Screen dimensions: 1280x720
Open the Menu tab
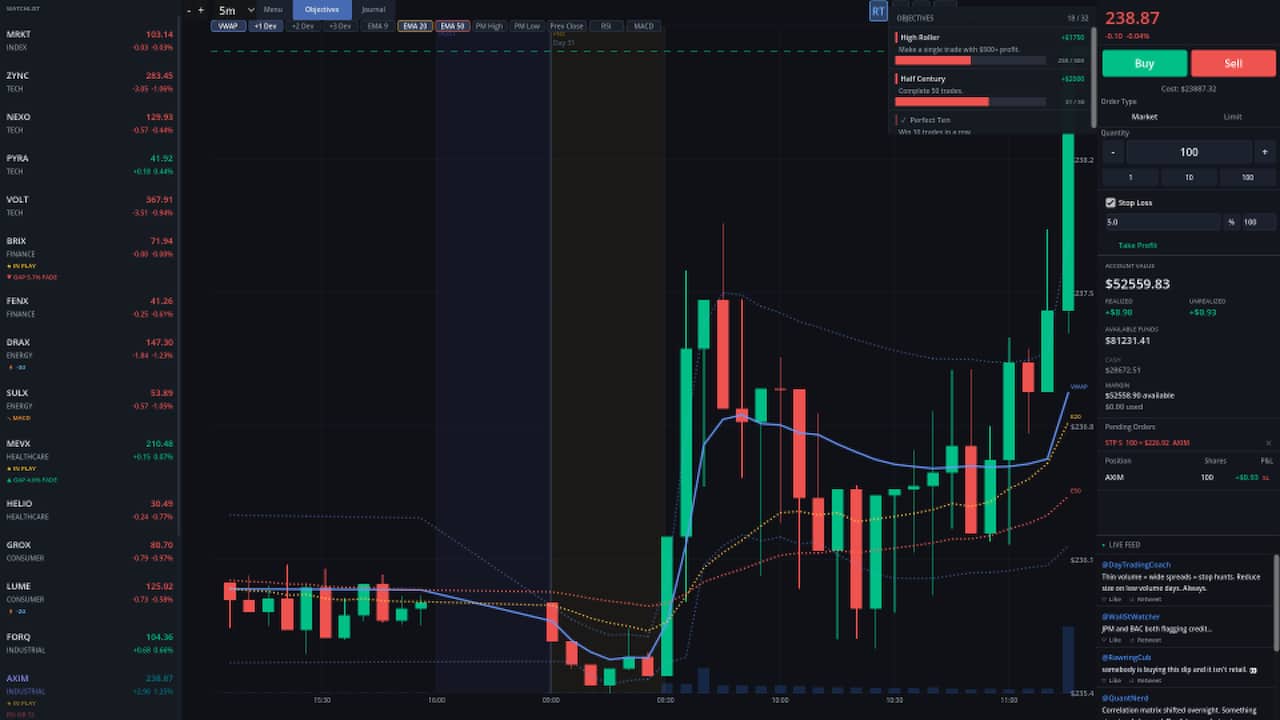(x=272, y=10)
